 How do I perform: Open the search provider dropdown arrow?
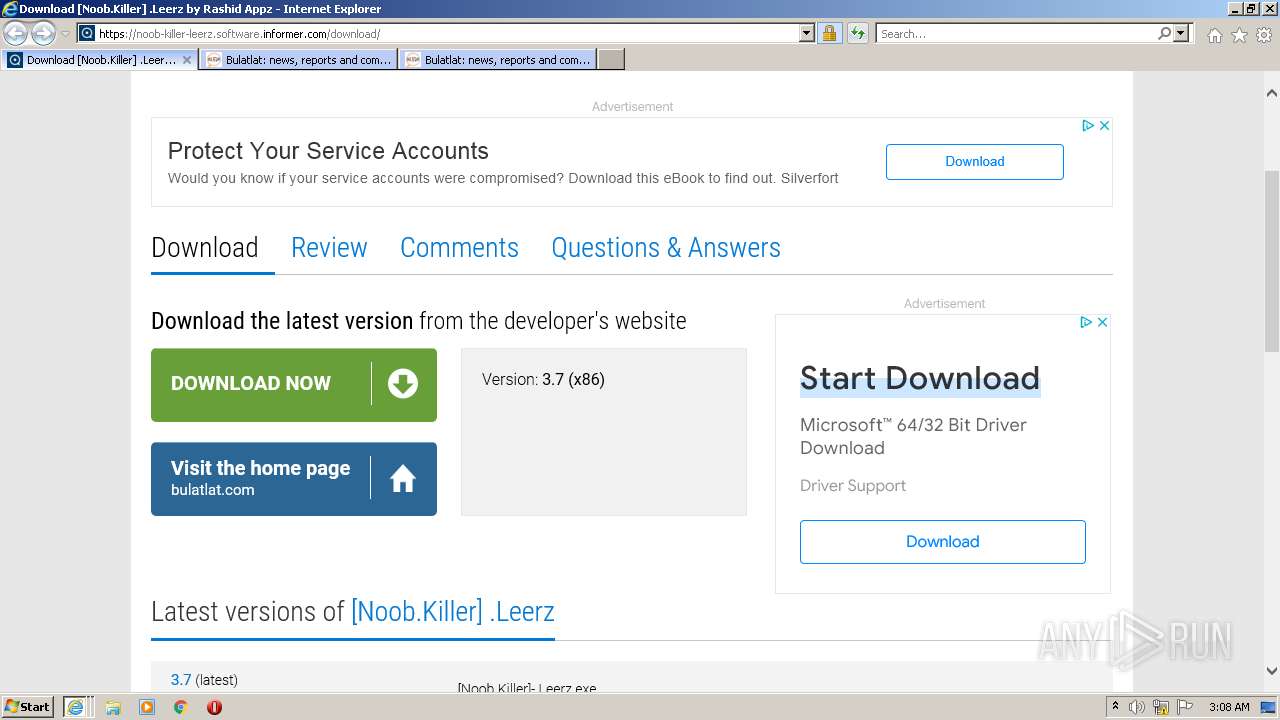1181,33
